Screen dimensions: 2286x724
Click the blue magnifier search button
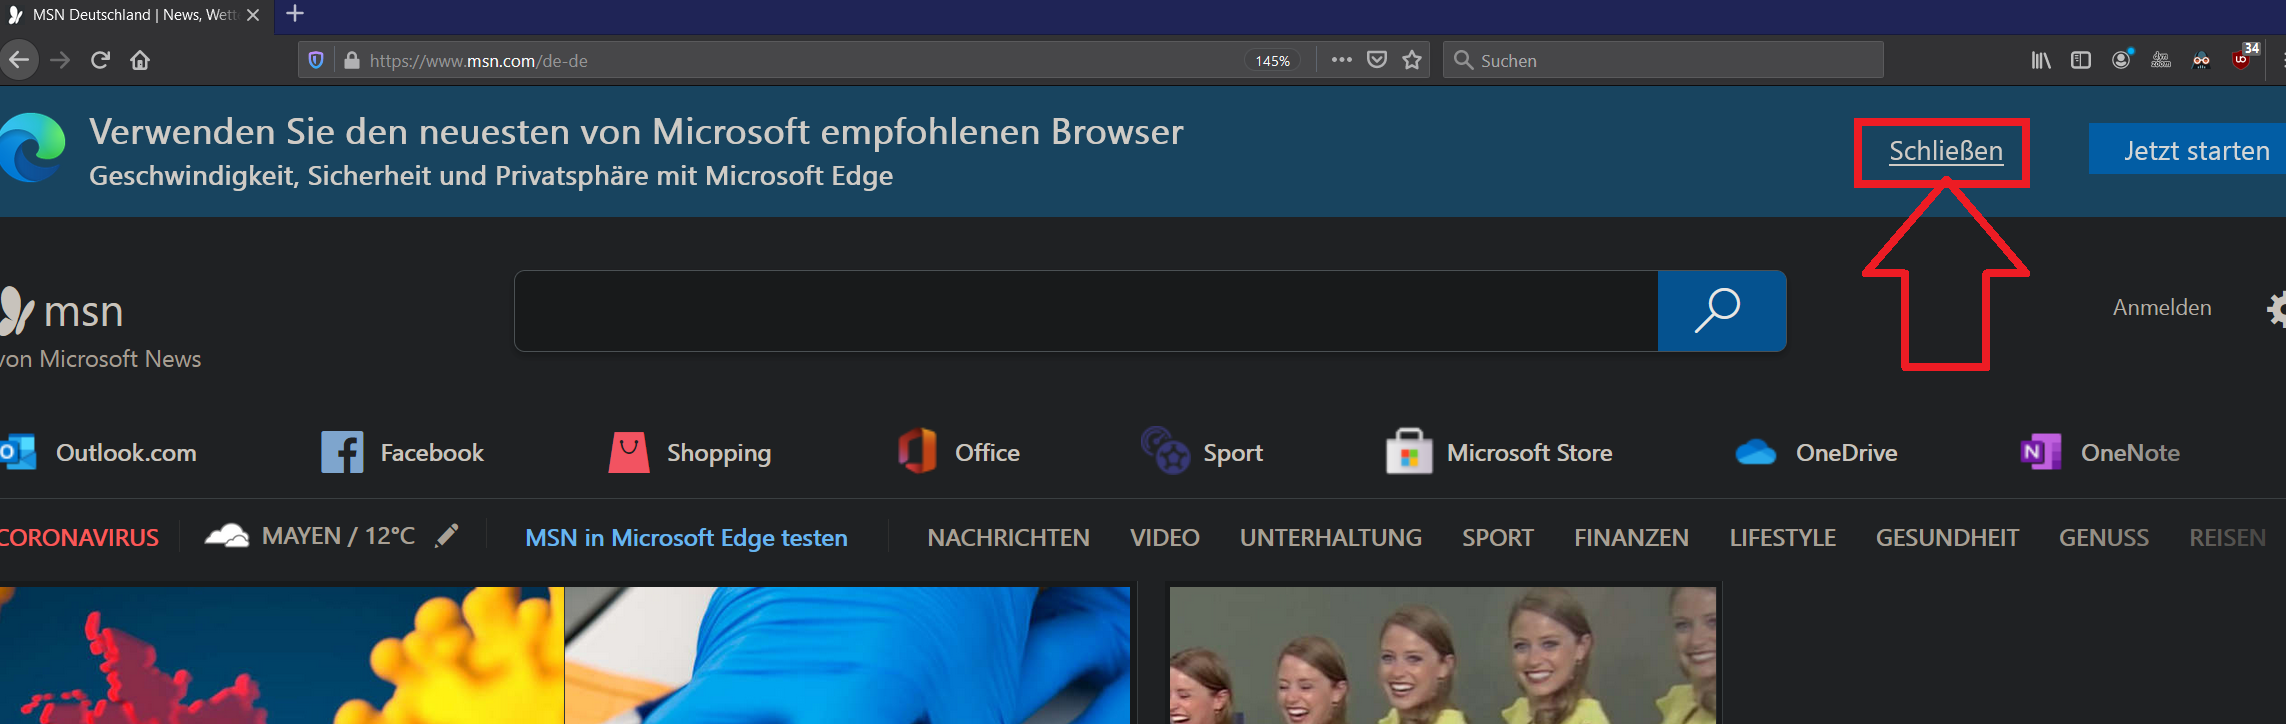point(1722,311)
